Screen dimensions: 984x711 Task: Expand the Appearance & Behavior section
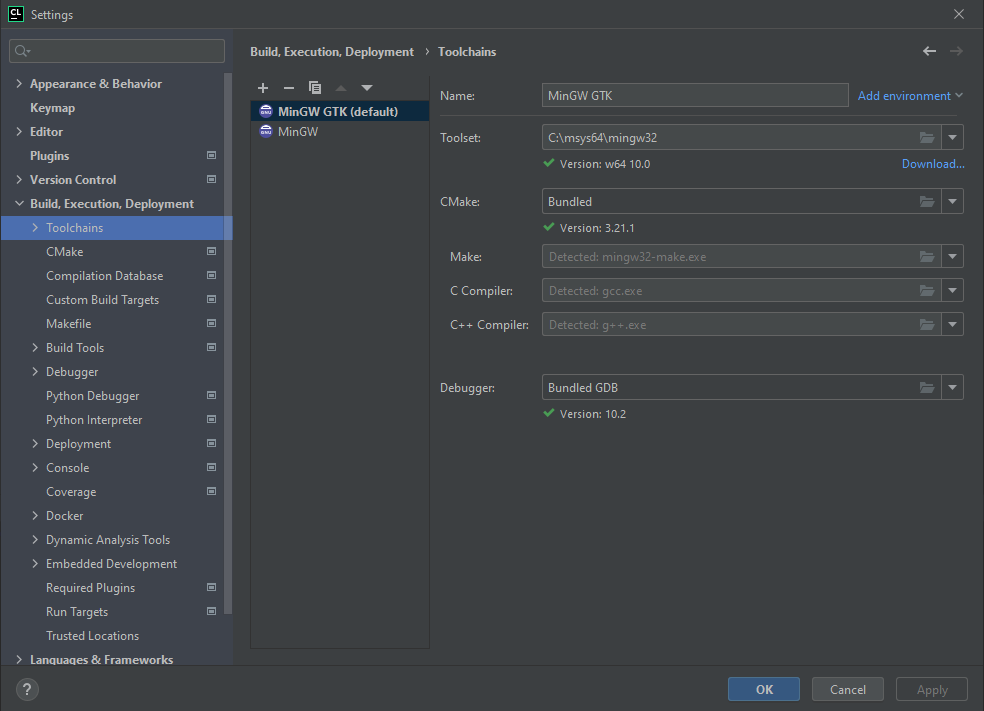[x=20, y=84]
